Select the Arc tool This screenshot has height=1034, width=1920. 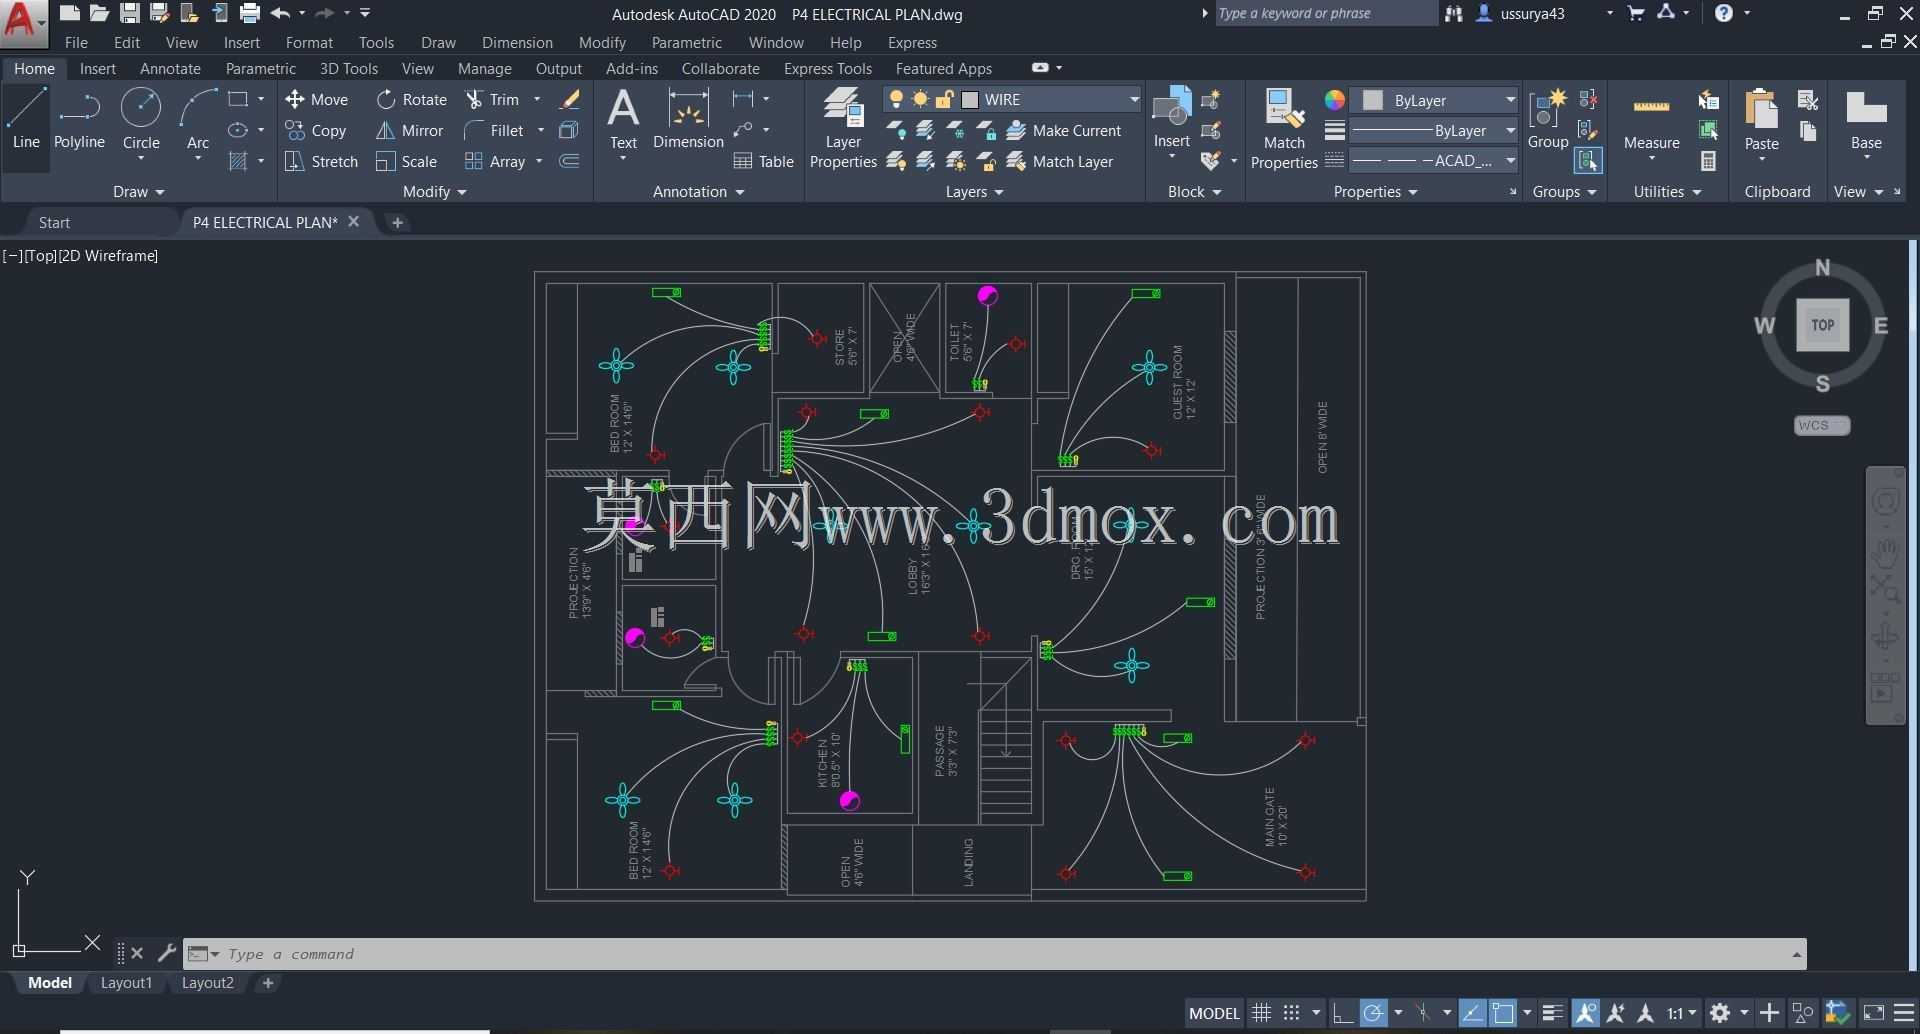[198, 118]
